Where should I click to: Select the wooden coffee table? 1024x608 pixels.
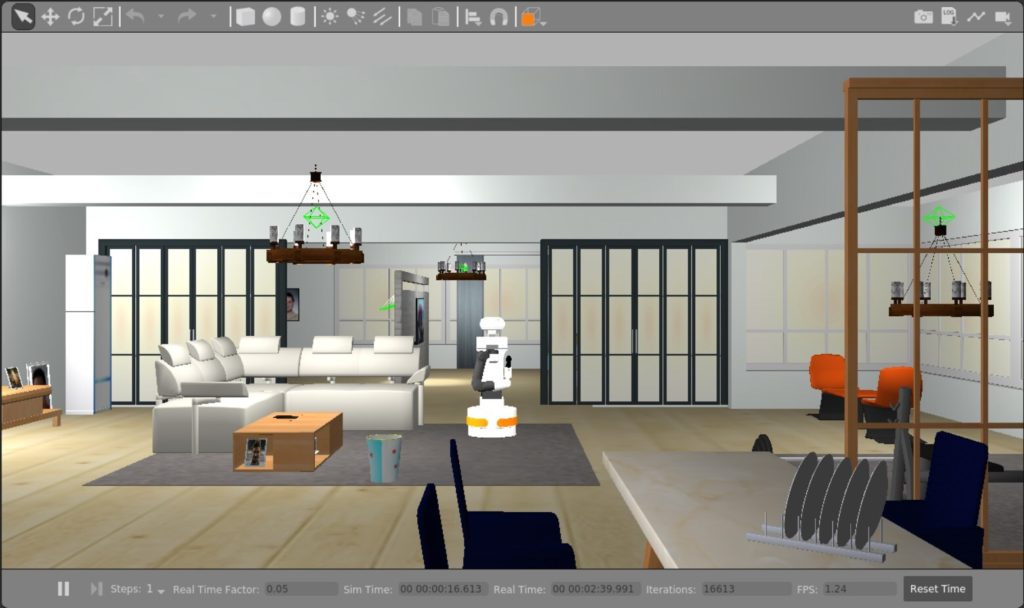tap(287, 441)
